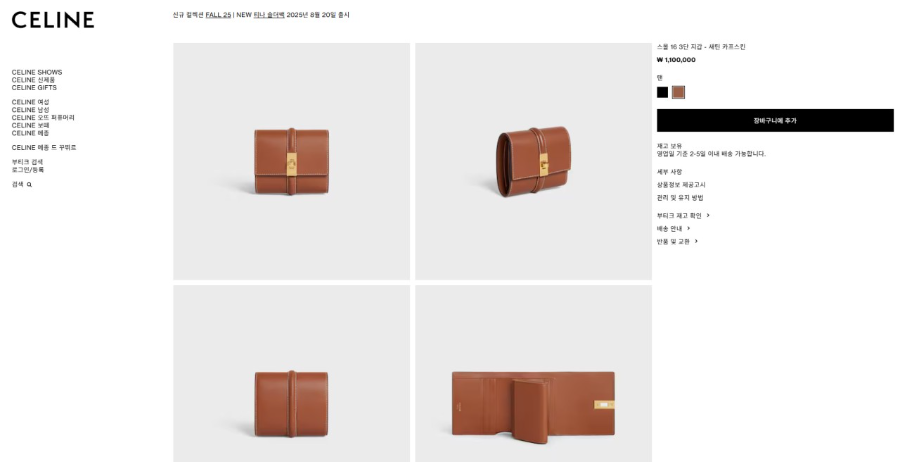View the front-facing wallet image
Image resolution: width=900 pixels, height=462 pixels.
click(x=292, y=161)
